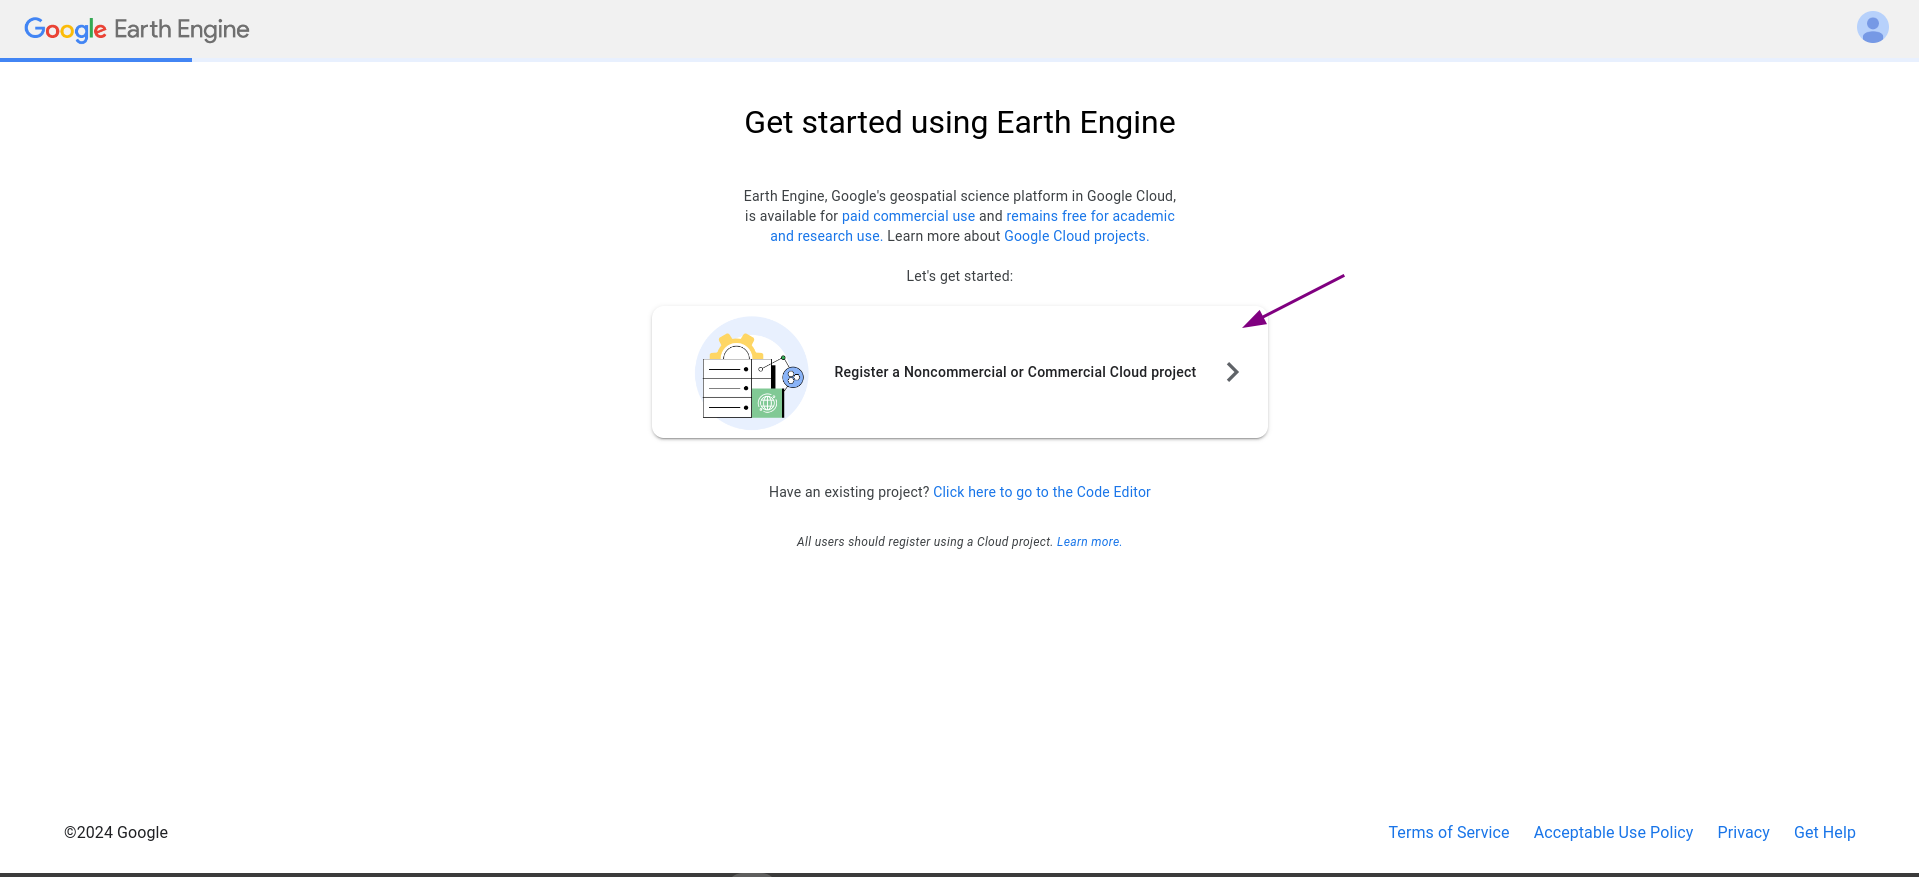Click the blue loading progress bar under the header

point(96,60)
